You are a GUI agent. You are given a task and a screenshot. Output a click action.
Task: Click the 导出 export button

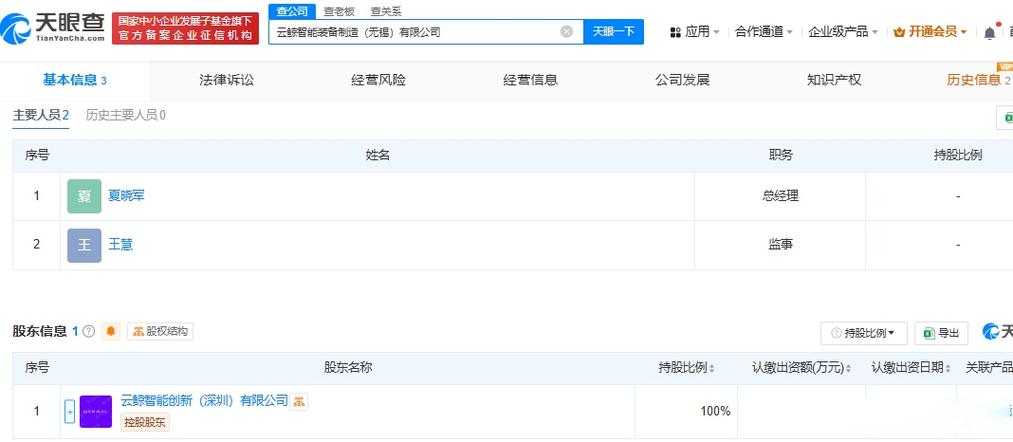click(941, 333)
